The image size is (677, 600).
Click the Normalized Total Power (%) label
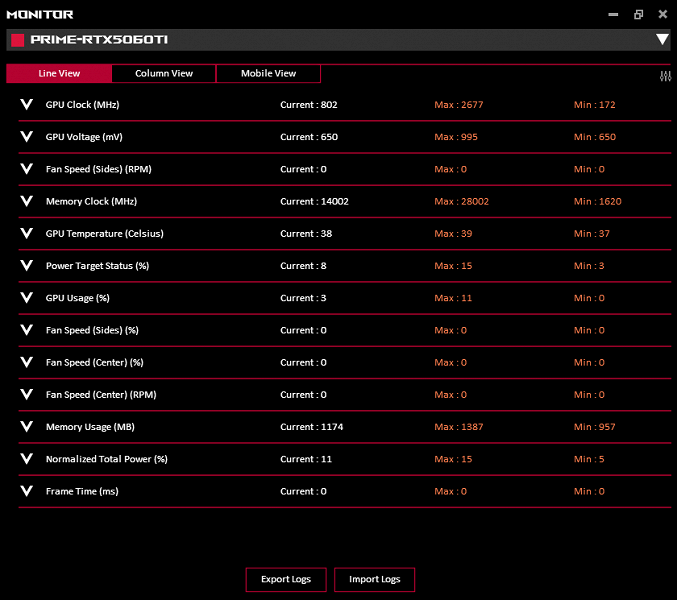(x=107, y=459)
